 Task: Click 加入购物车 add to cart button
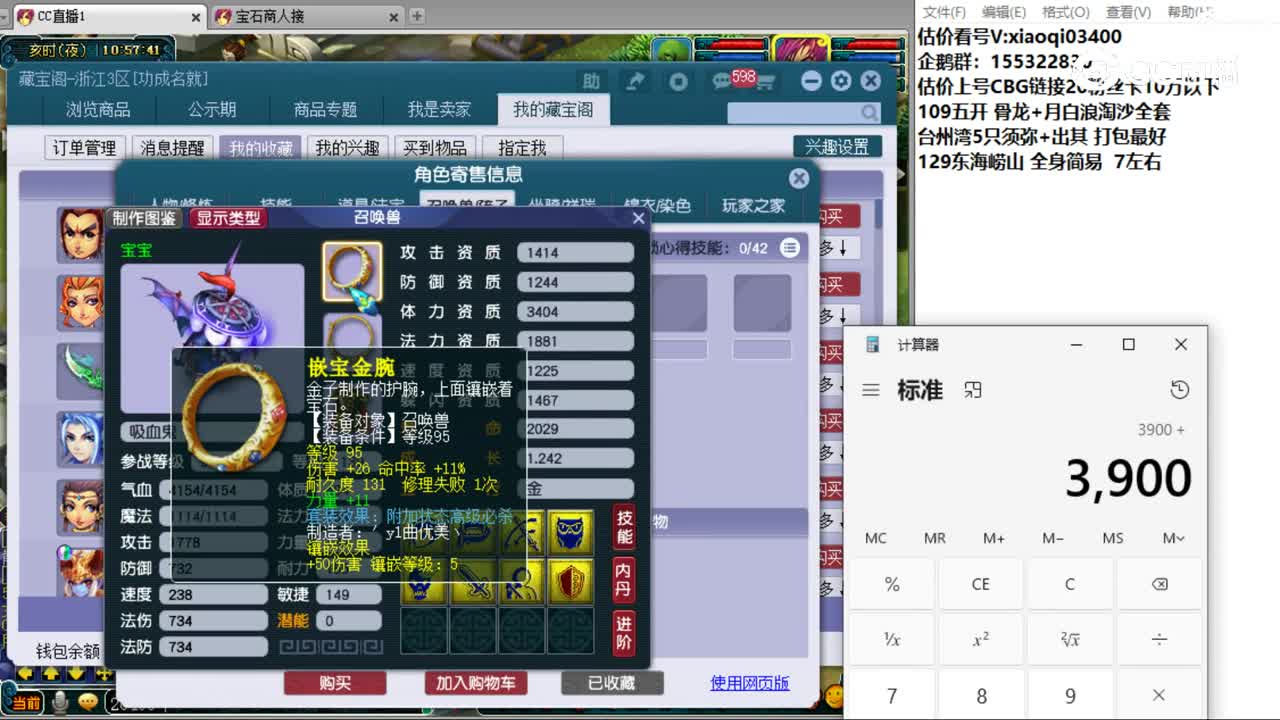pyautogui.click(x=475, y=683)
